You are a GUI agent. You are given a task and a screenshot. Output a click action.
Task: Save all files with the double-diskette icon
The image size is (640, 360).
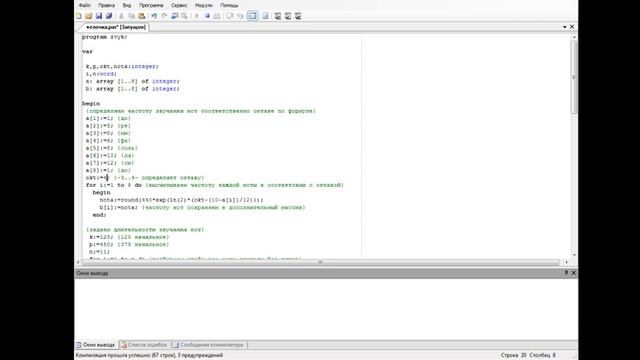point(109,16)
